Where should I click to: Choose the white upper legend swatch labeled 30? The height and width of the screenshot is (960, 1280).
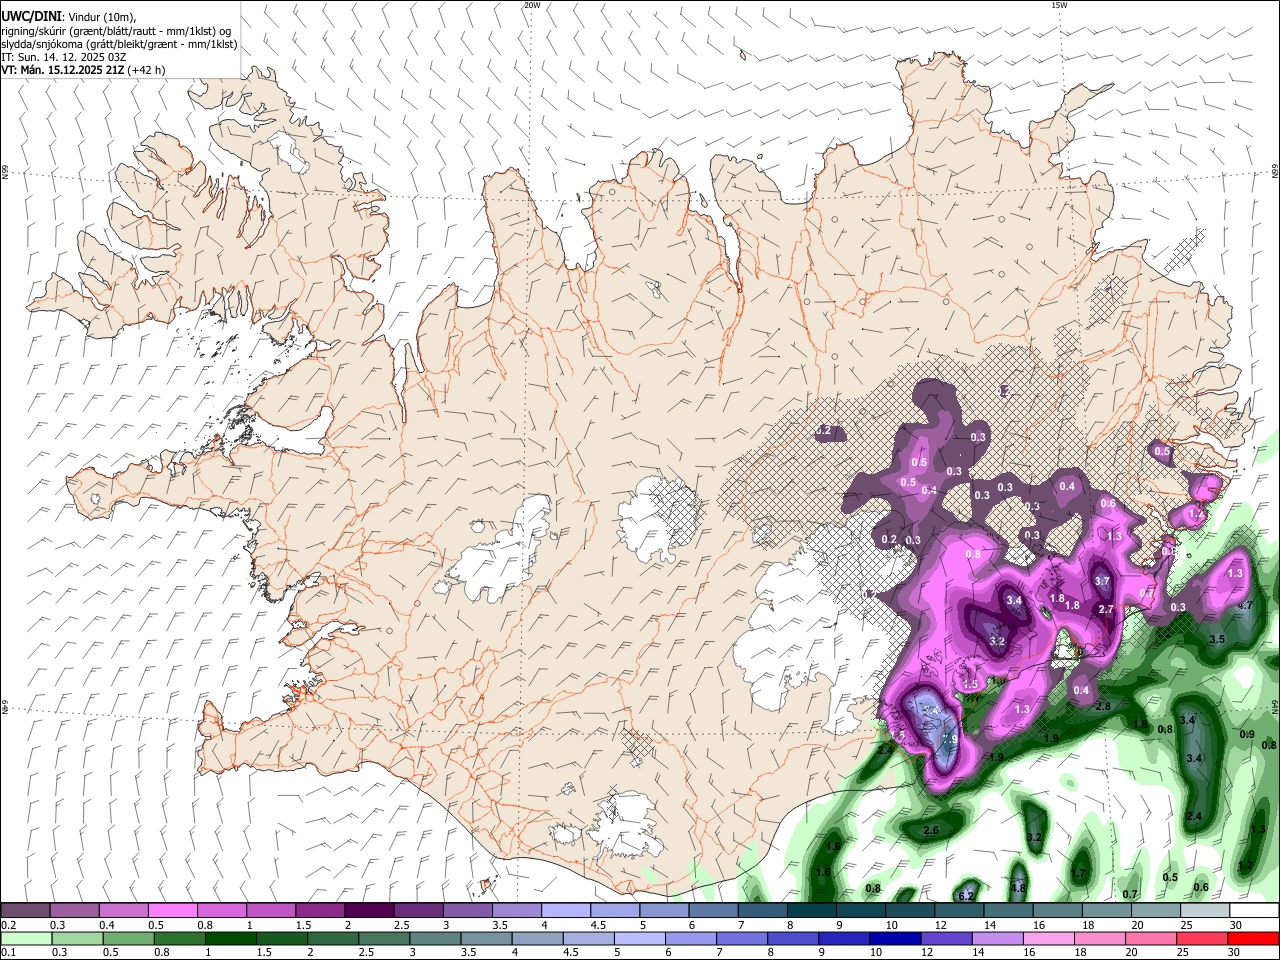coord(1255,910)
